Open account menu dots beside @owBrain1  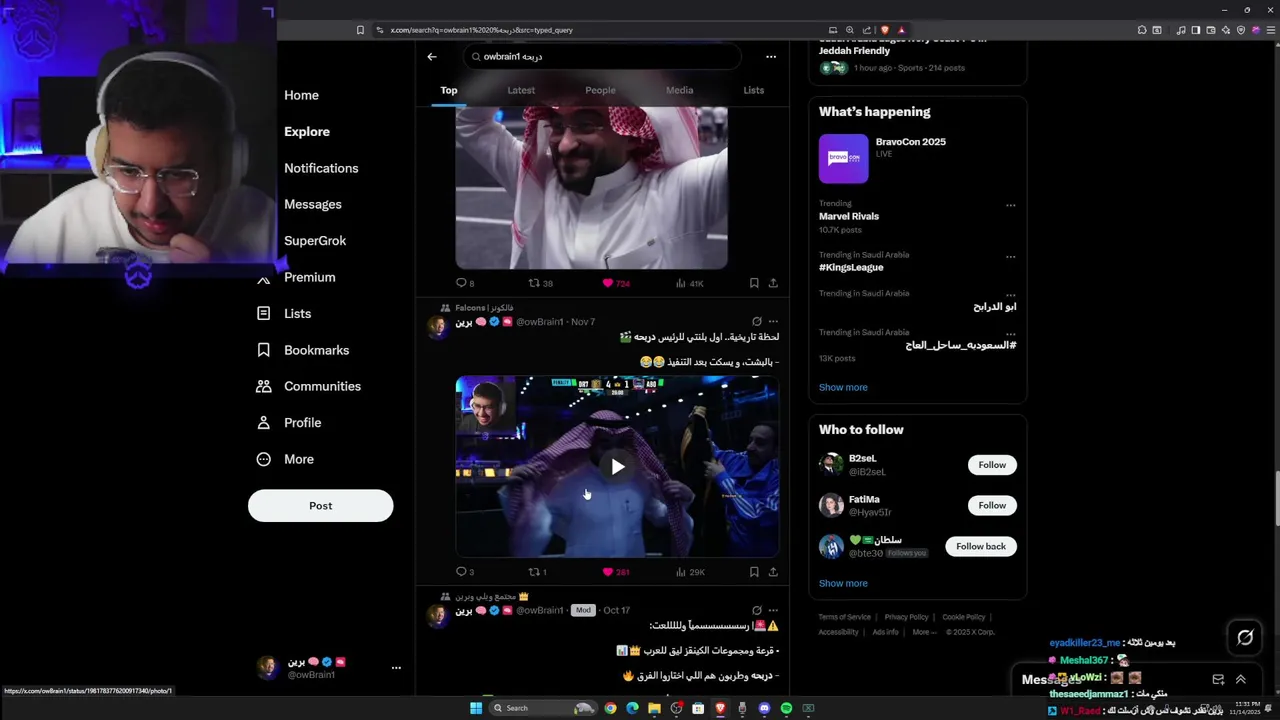(x=396, y=668)
